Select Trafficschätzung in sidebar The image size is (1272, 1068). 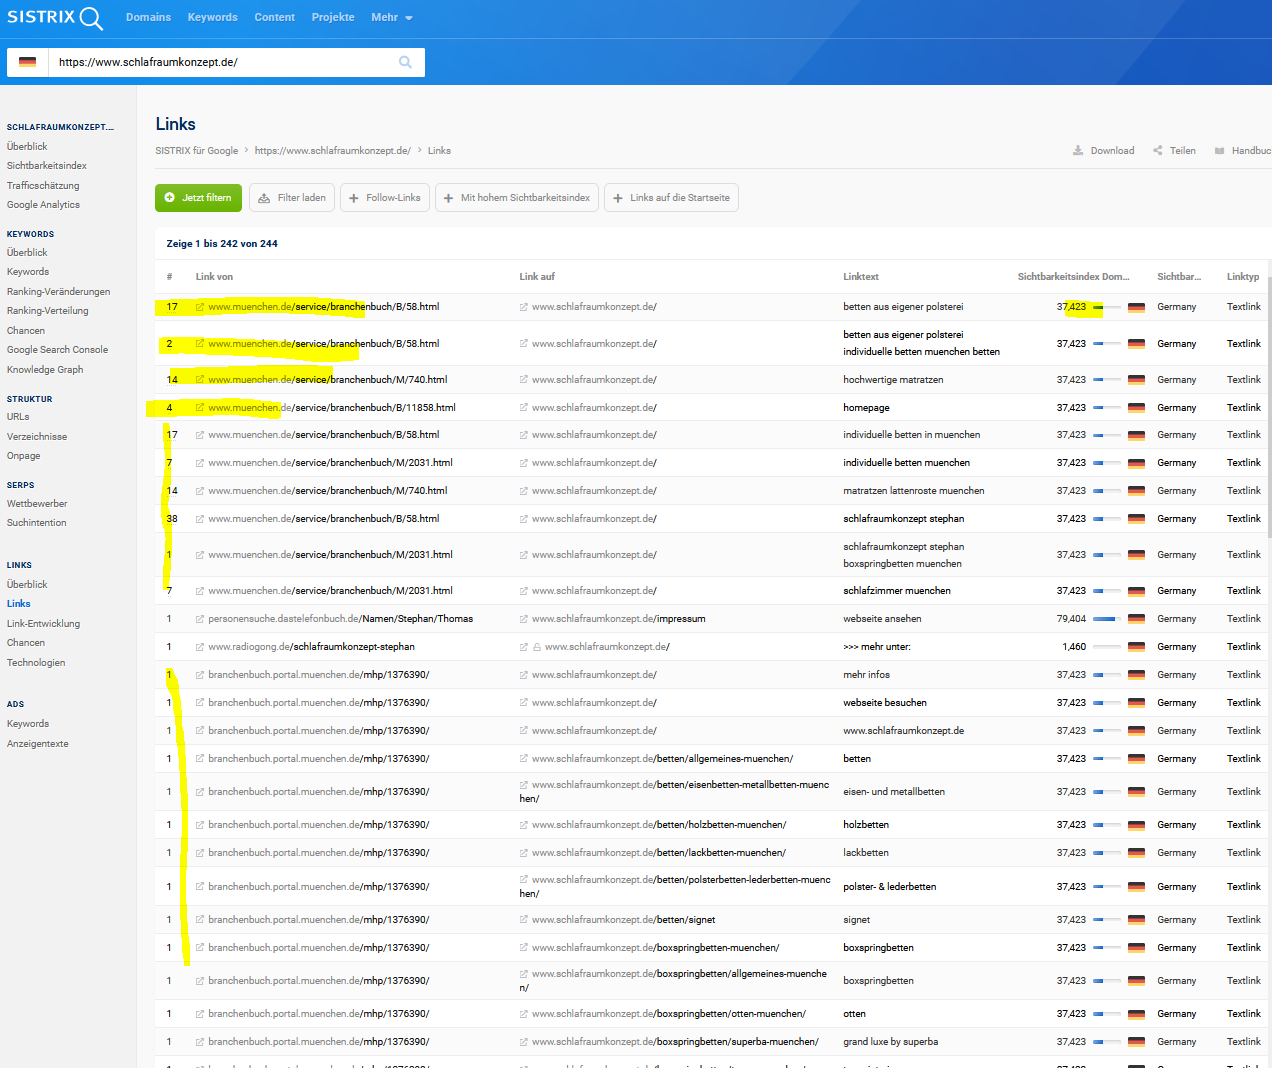[x=43, y=186]
